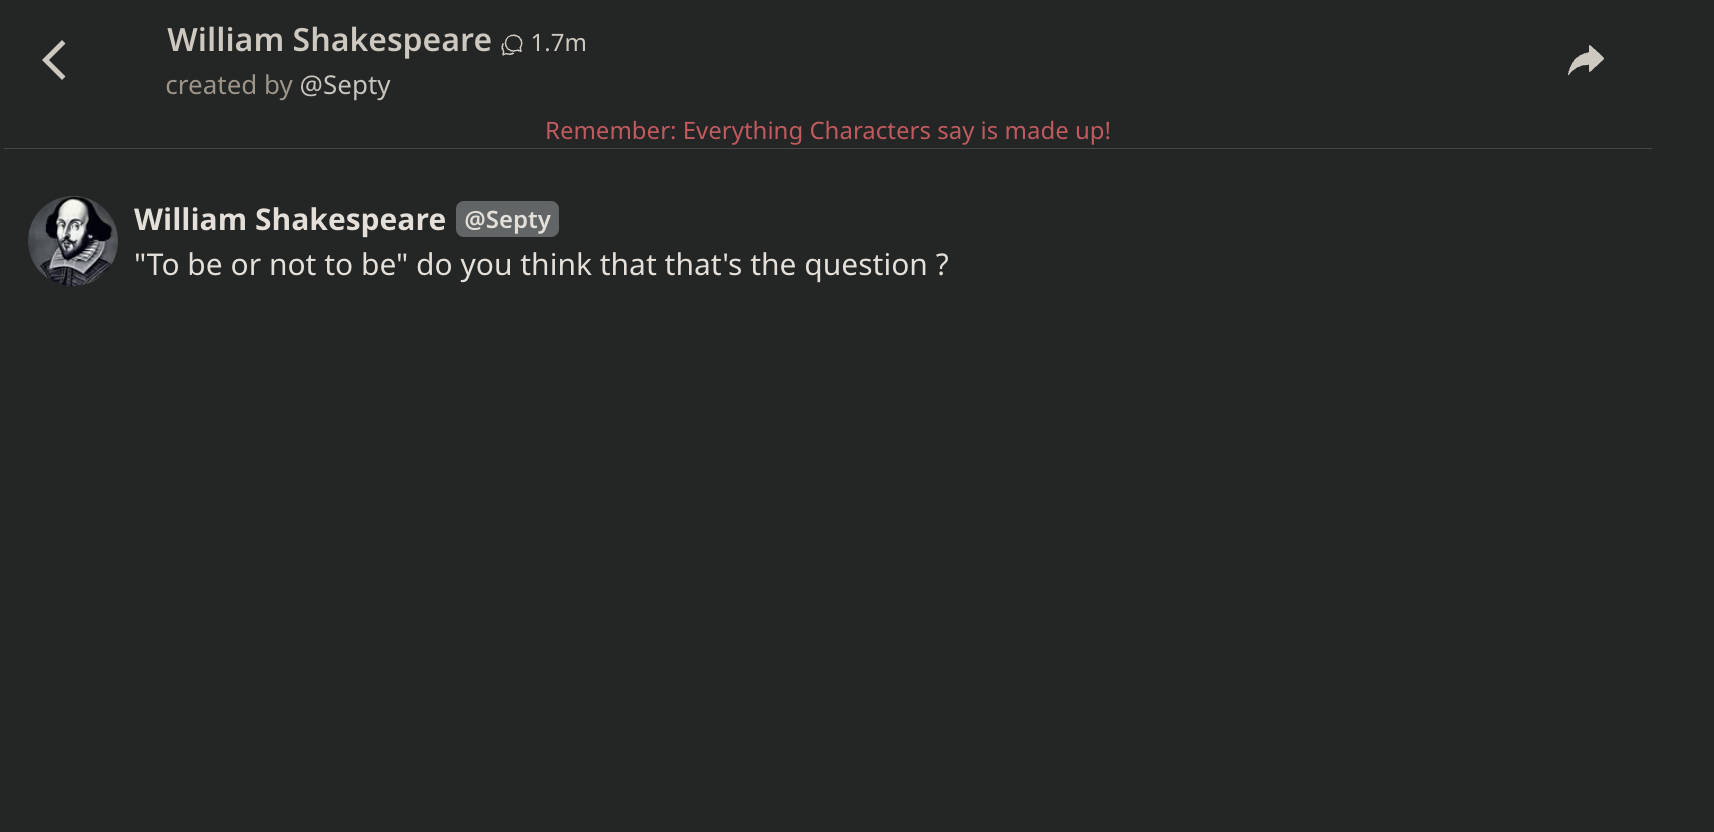Click the chat bubble interactions icon
The image size is (1714, 832).
point(512,44)
